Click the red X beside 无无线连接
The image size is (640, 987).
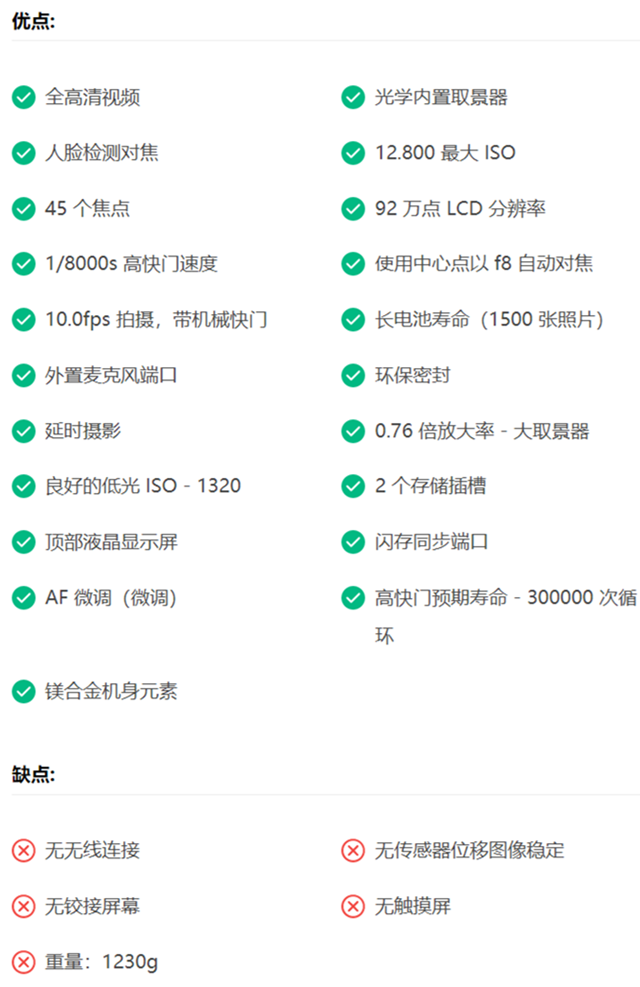click(23, 851)
